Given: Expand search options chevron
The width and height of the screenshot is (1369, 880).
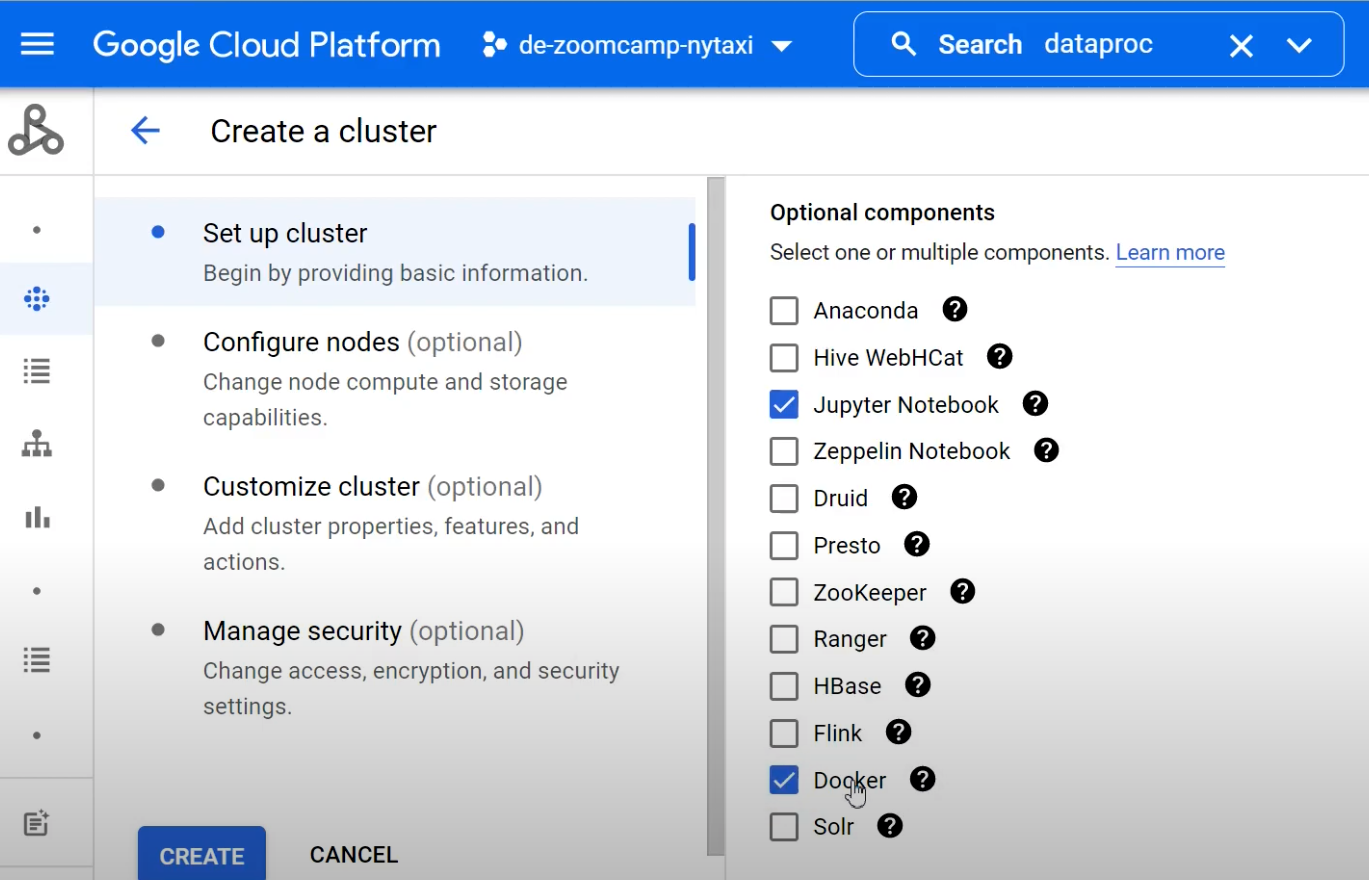Looking at the screenshot, I should (x=1299, y=45).
